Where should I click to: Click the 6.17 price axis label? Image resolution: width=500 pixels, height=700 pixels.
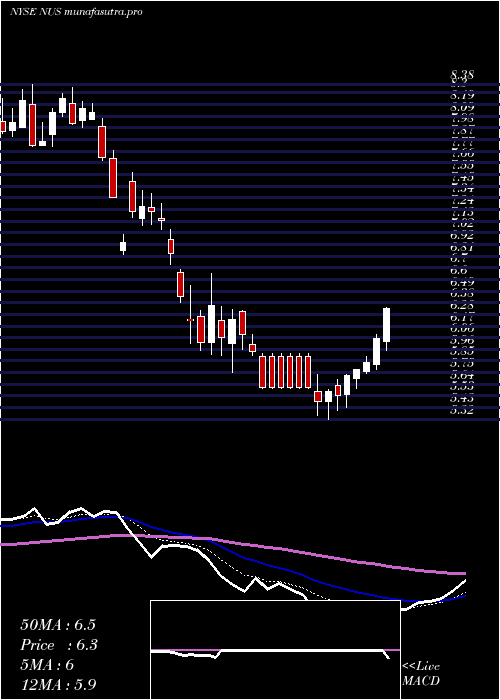point(462,318)
